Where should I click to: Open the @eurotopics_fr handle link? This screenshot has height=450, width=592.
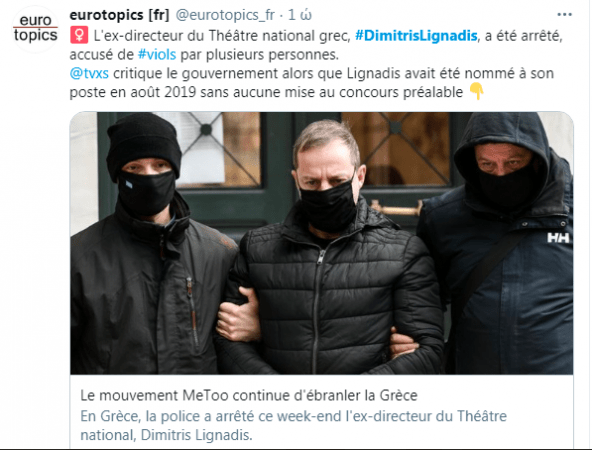click(225, 15)
